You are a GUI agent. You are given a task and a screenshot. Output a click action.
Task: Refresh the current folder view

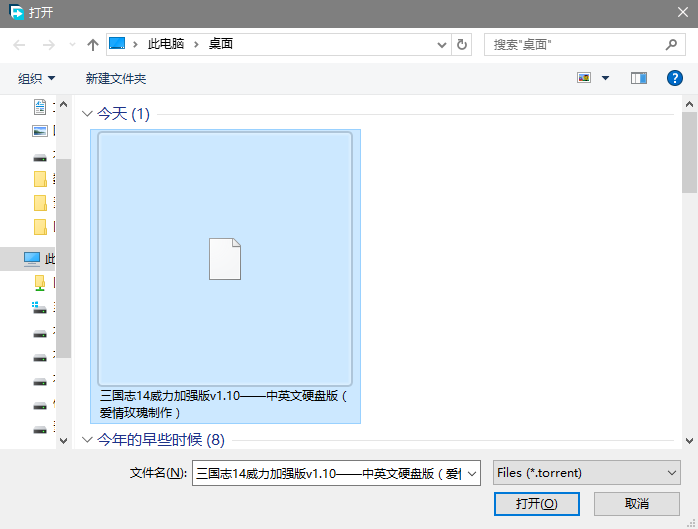[x=462, y=45]
